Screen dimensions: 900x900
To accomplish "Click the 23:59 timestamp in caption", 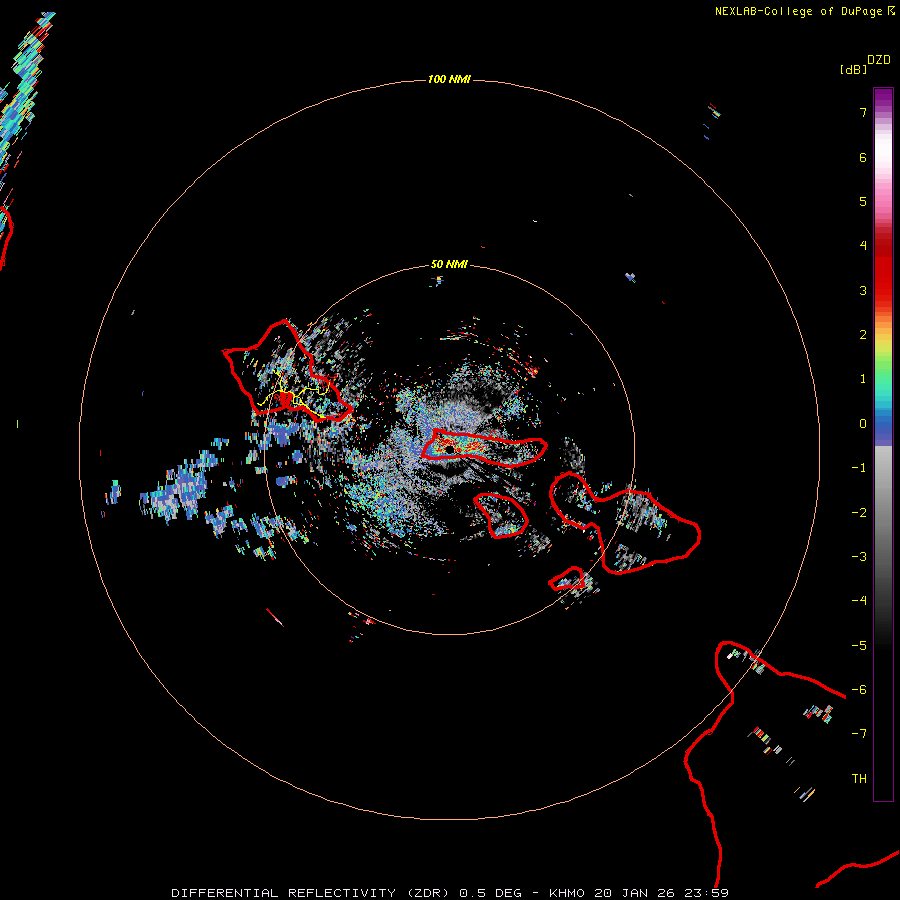I will (707, 893).
